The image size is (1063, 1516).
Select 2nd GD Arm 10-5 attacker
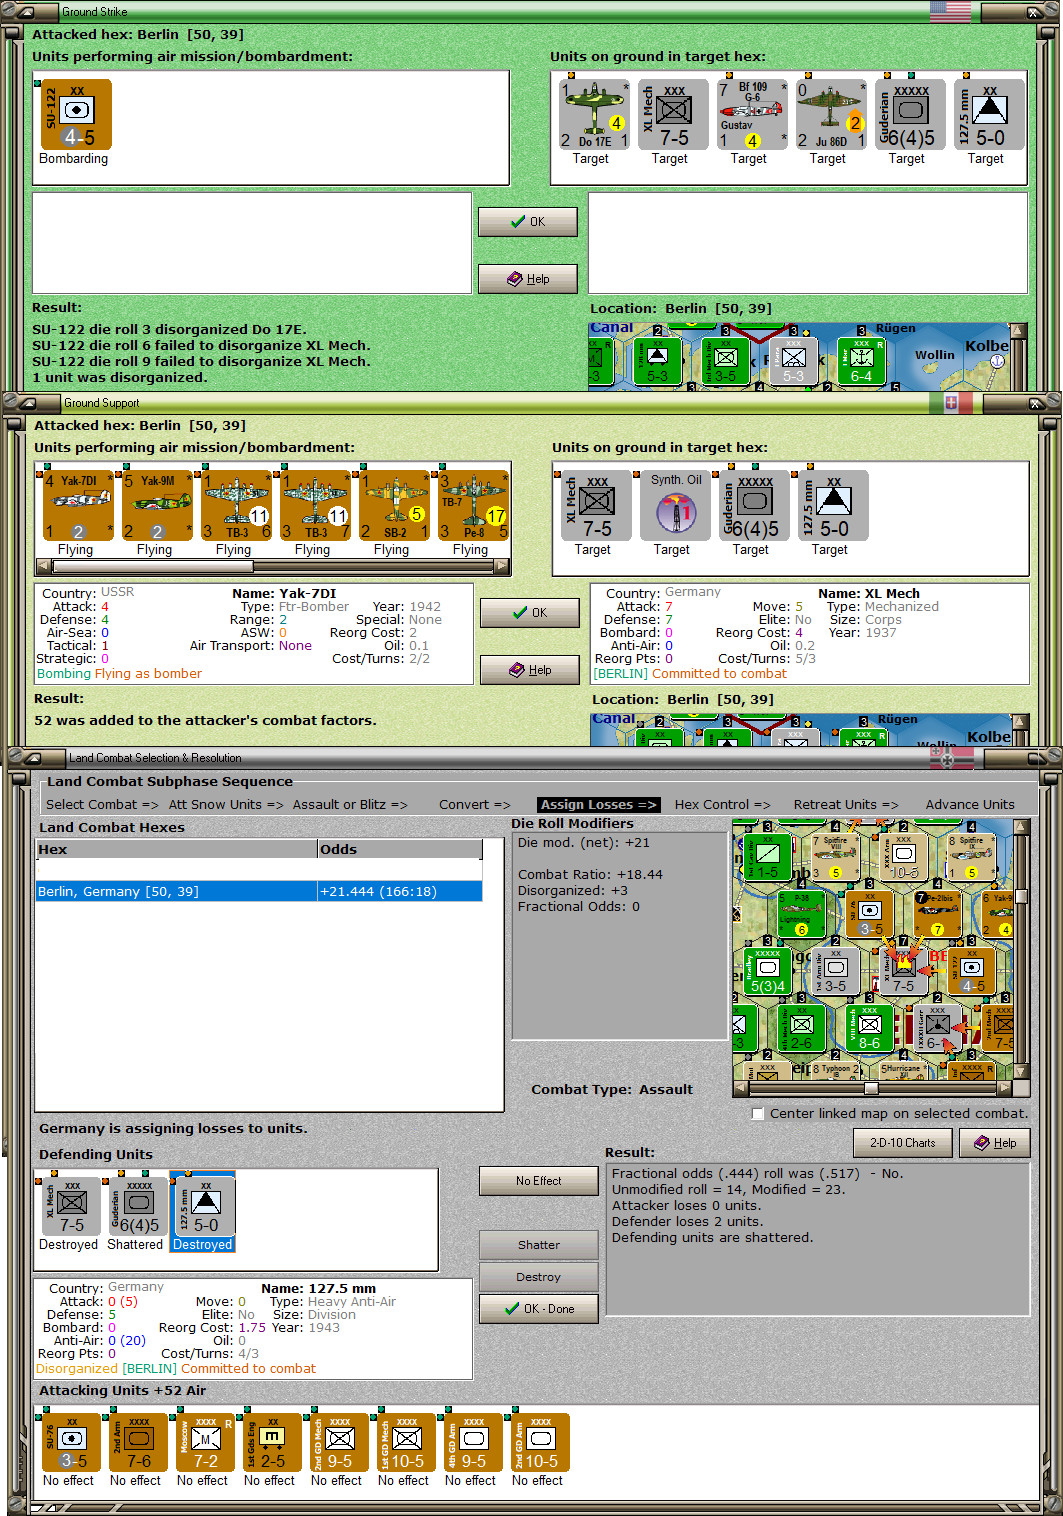[x=539, y=1442]
